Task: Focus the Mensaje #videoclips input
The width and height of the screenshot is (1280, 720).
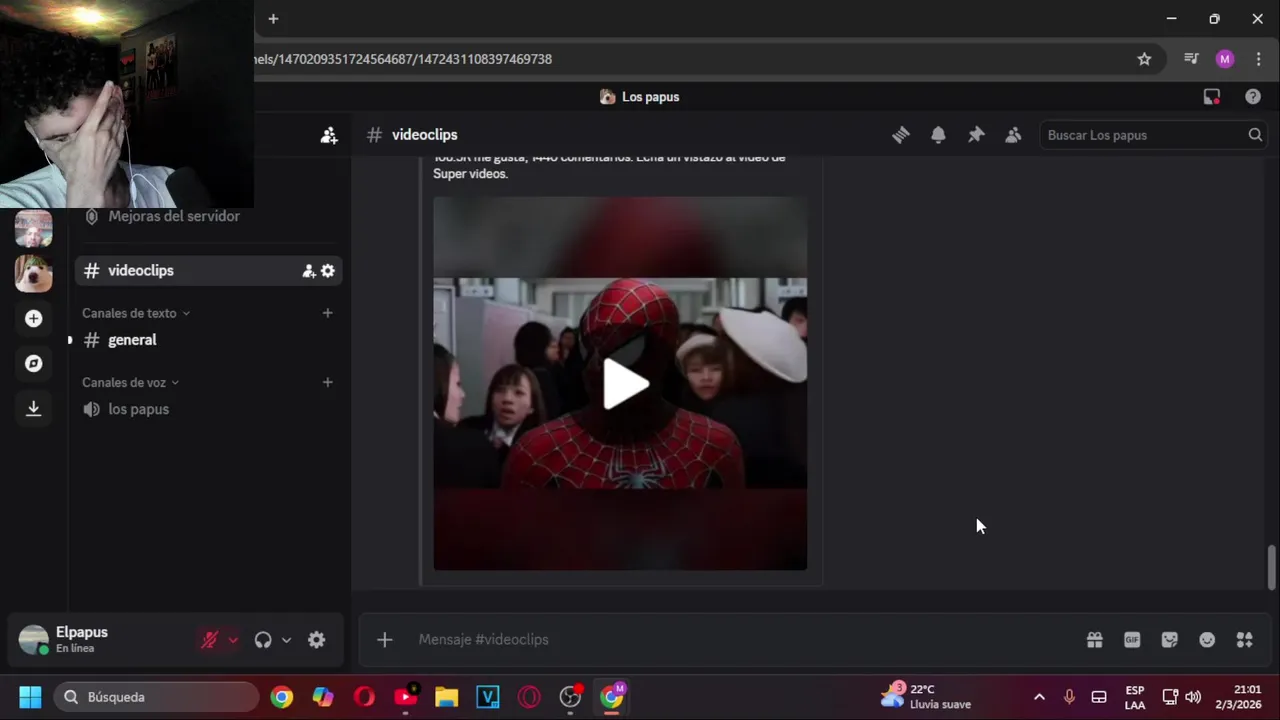Action: [740, 640]
